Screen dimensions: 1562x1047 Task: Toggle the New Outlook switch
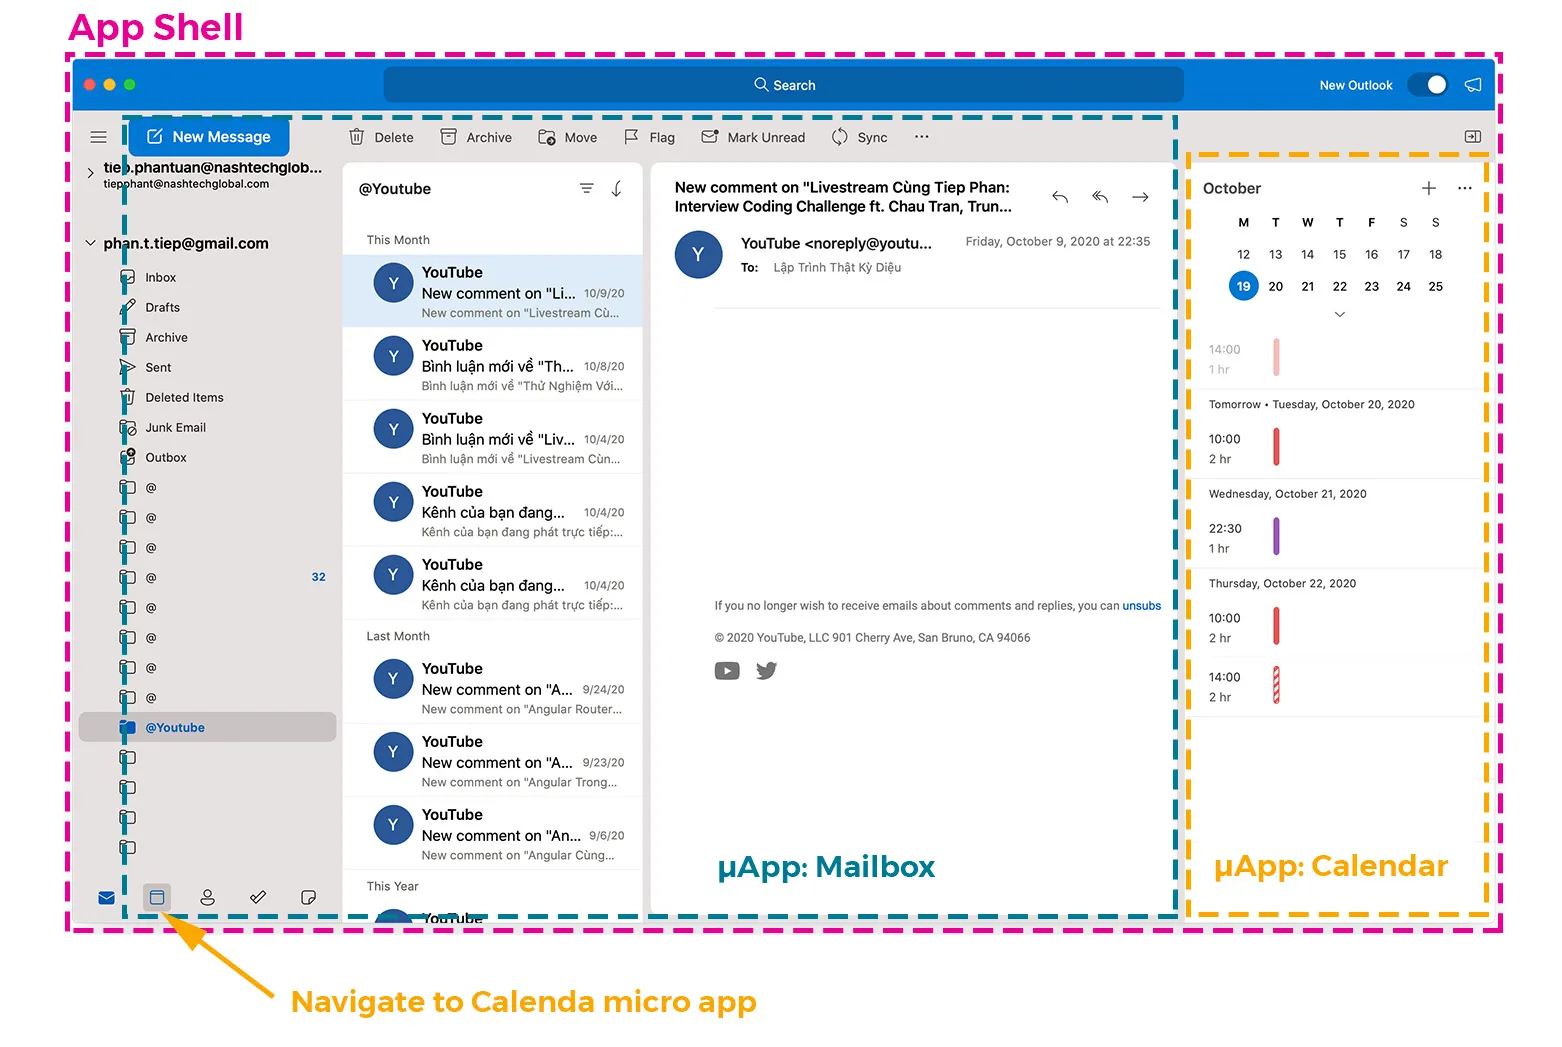1428,85
